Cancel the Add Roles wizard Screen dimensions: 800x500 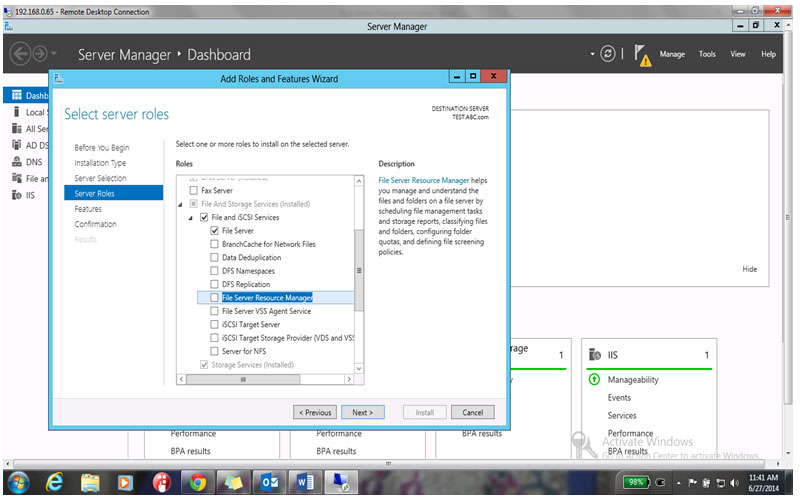point(472,412)
